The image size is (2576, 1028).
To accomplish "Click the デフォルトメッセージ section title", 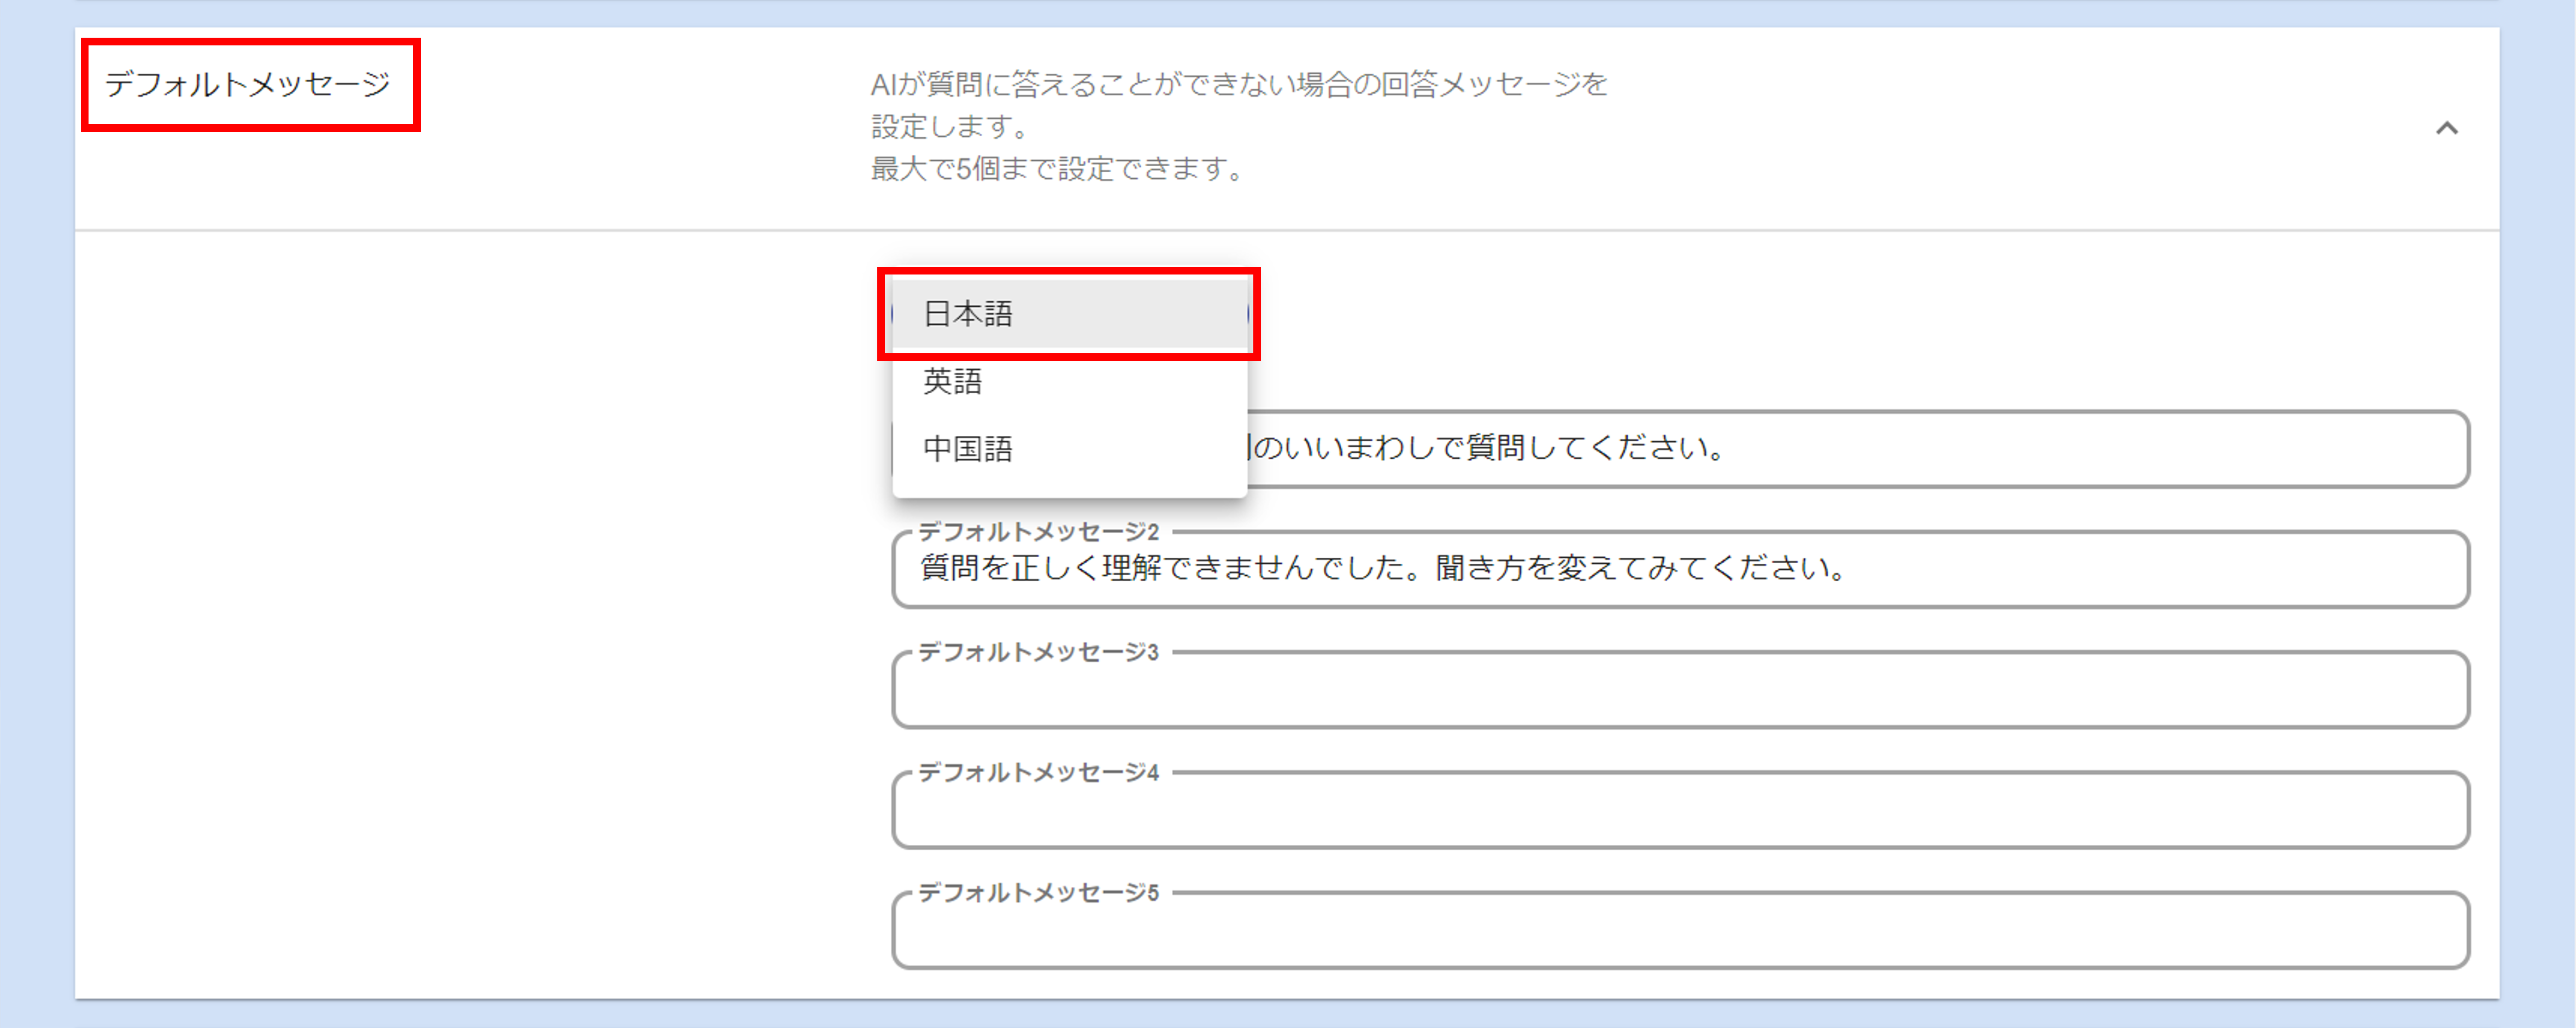I will (248, 84).
